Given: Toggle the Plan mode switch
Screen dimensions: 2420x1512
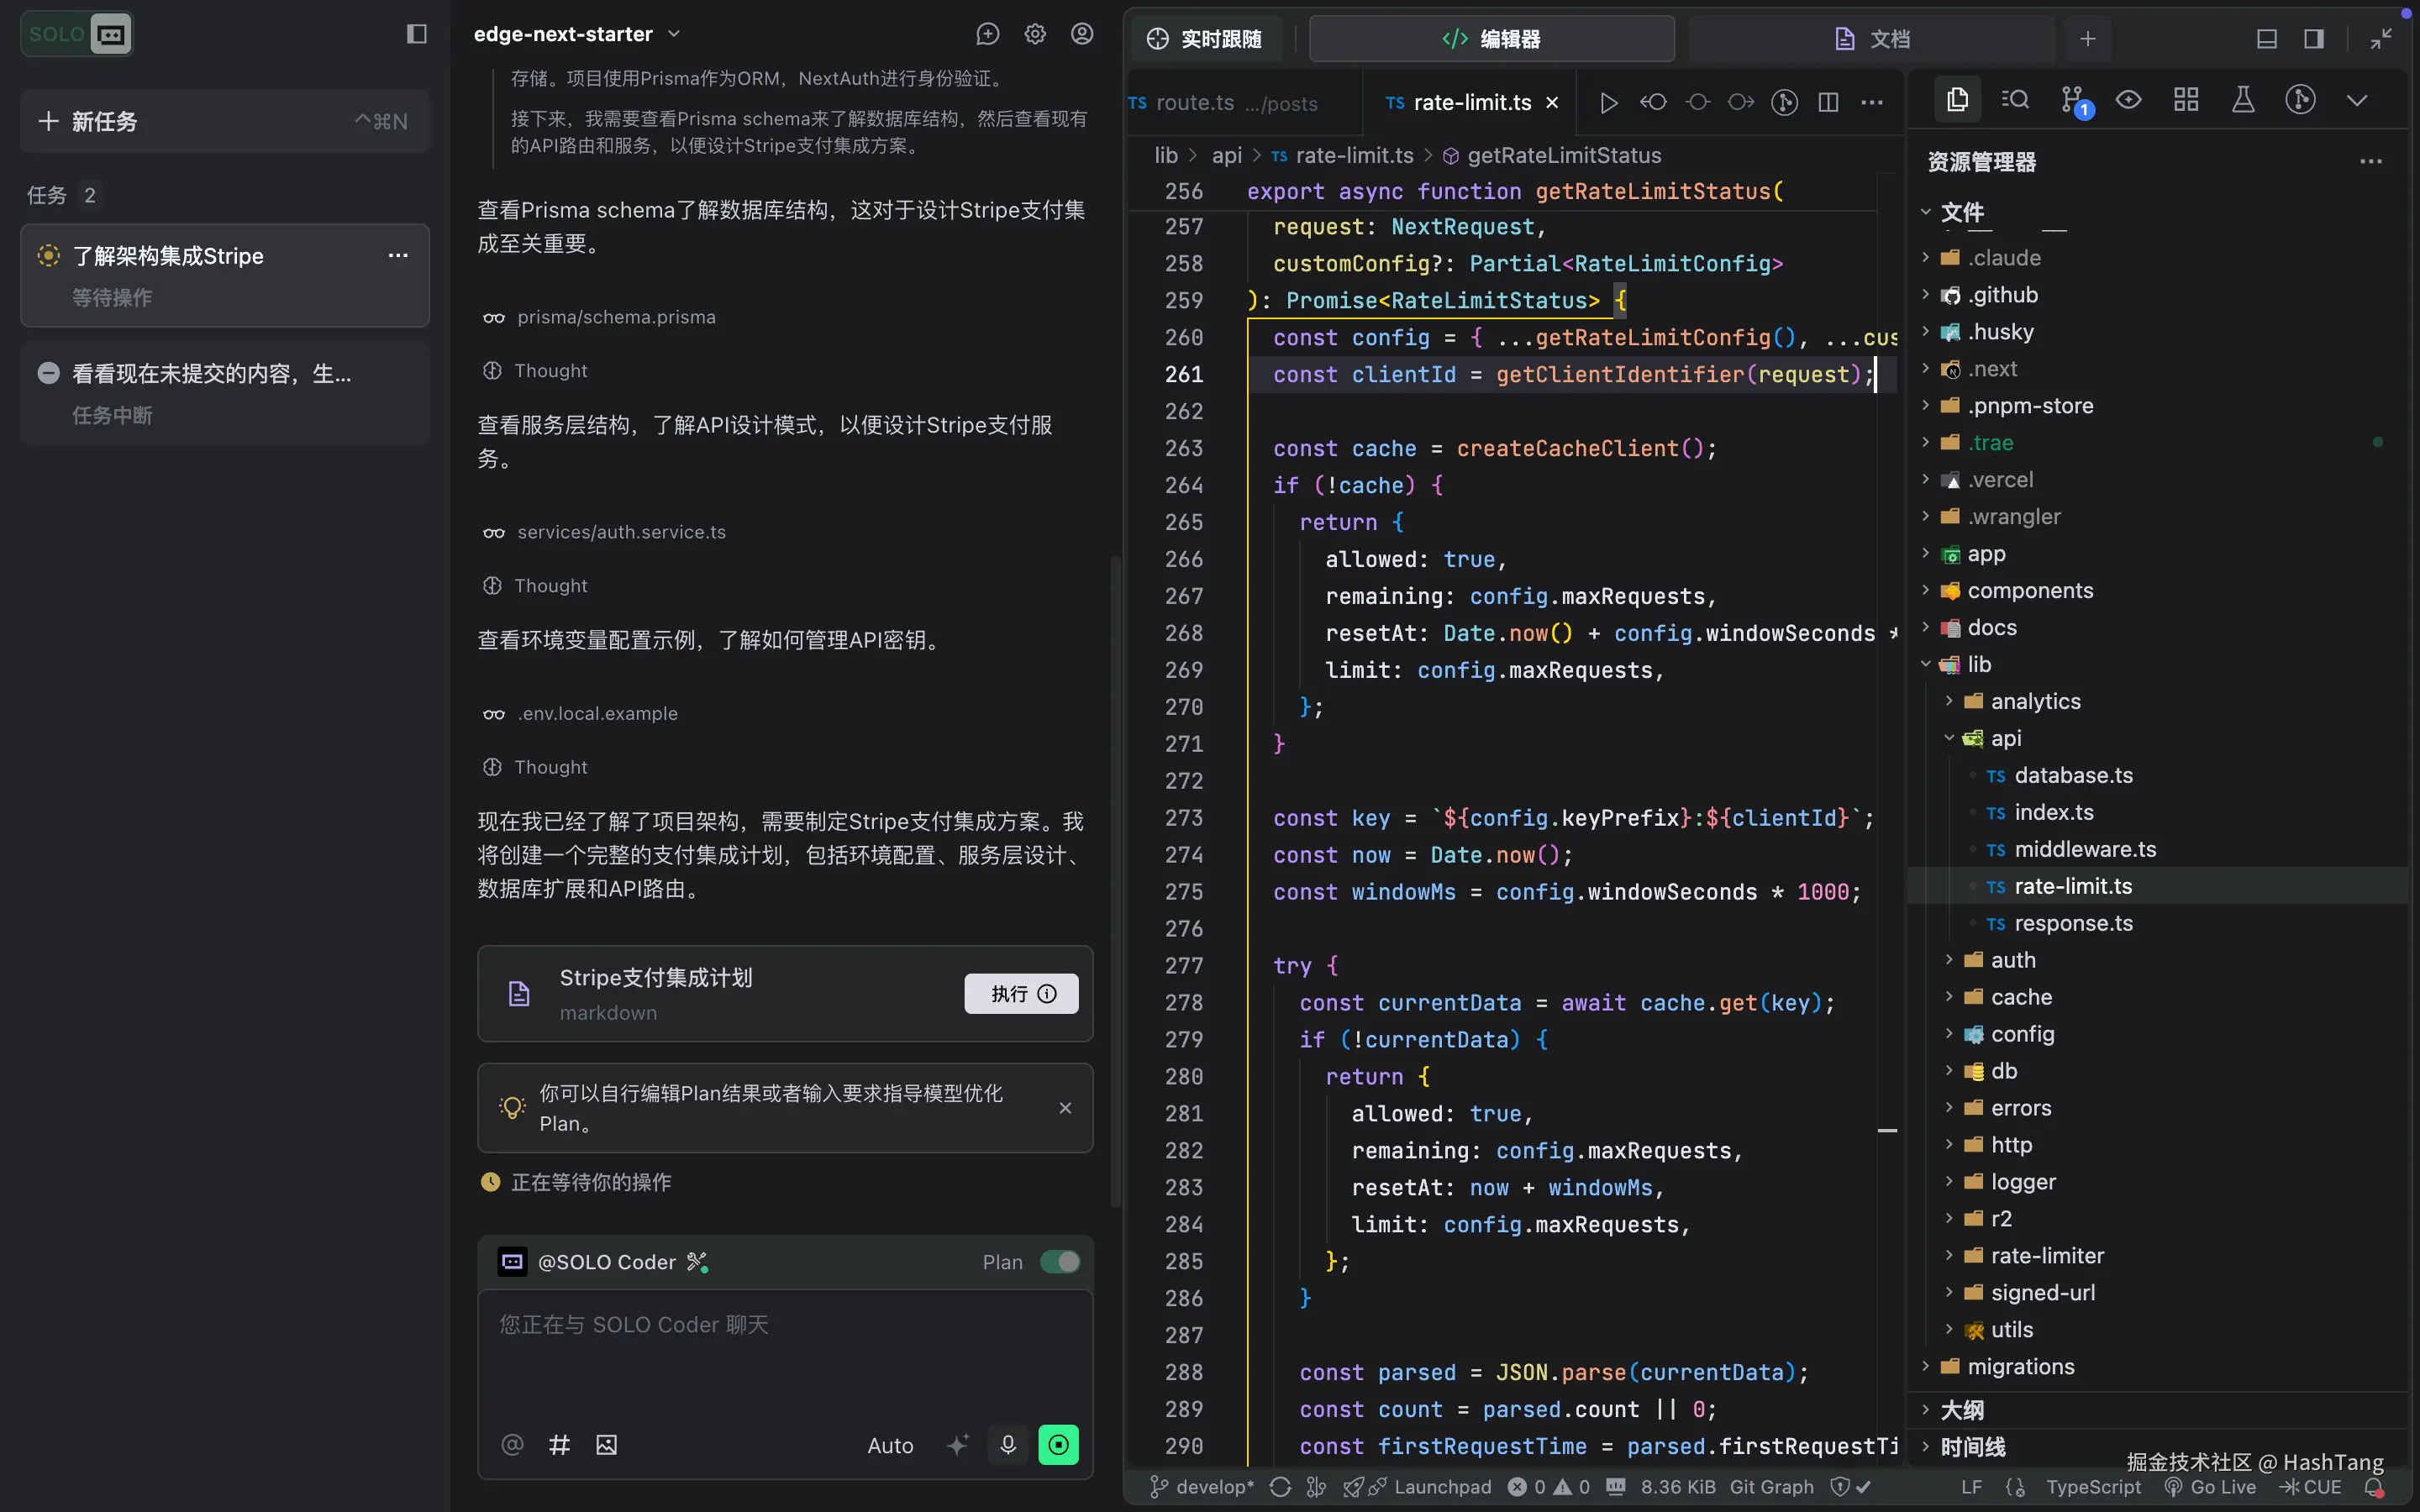Looking at the screenshot, I should coord(1059,1262).
